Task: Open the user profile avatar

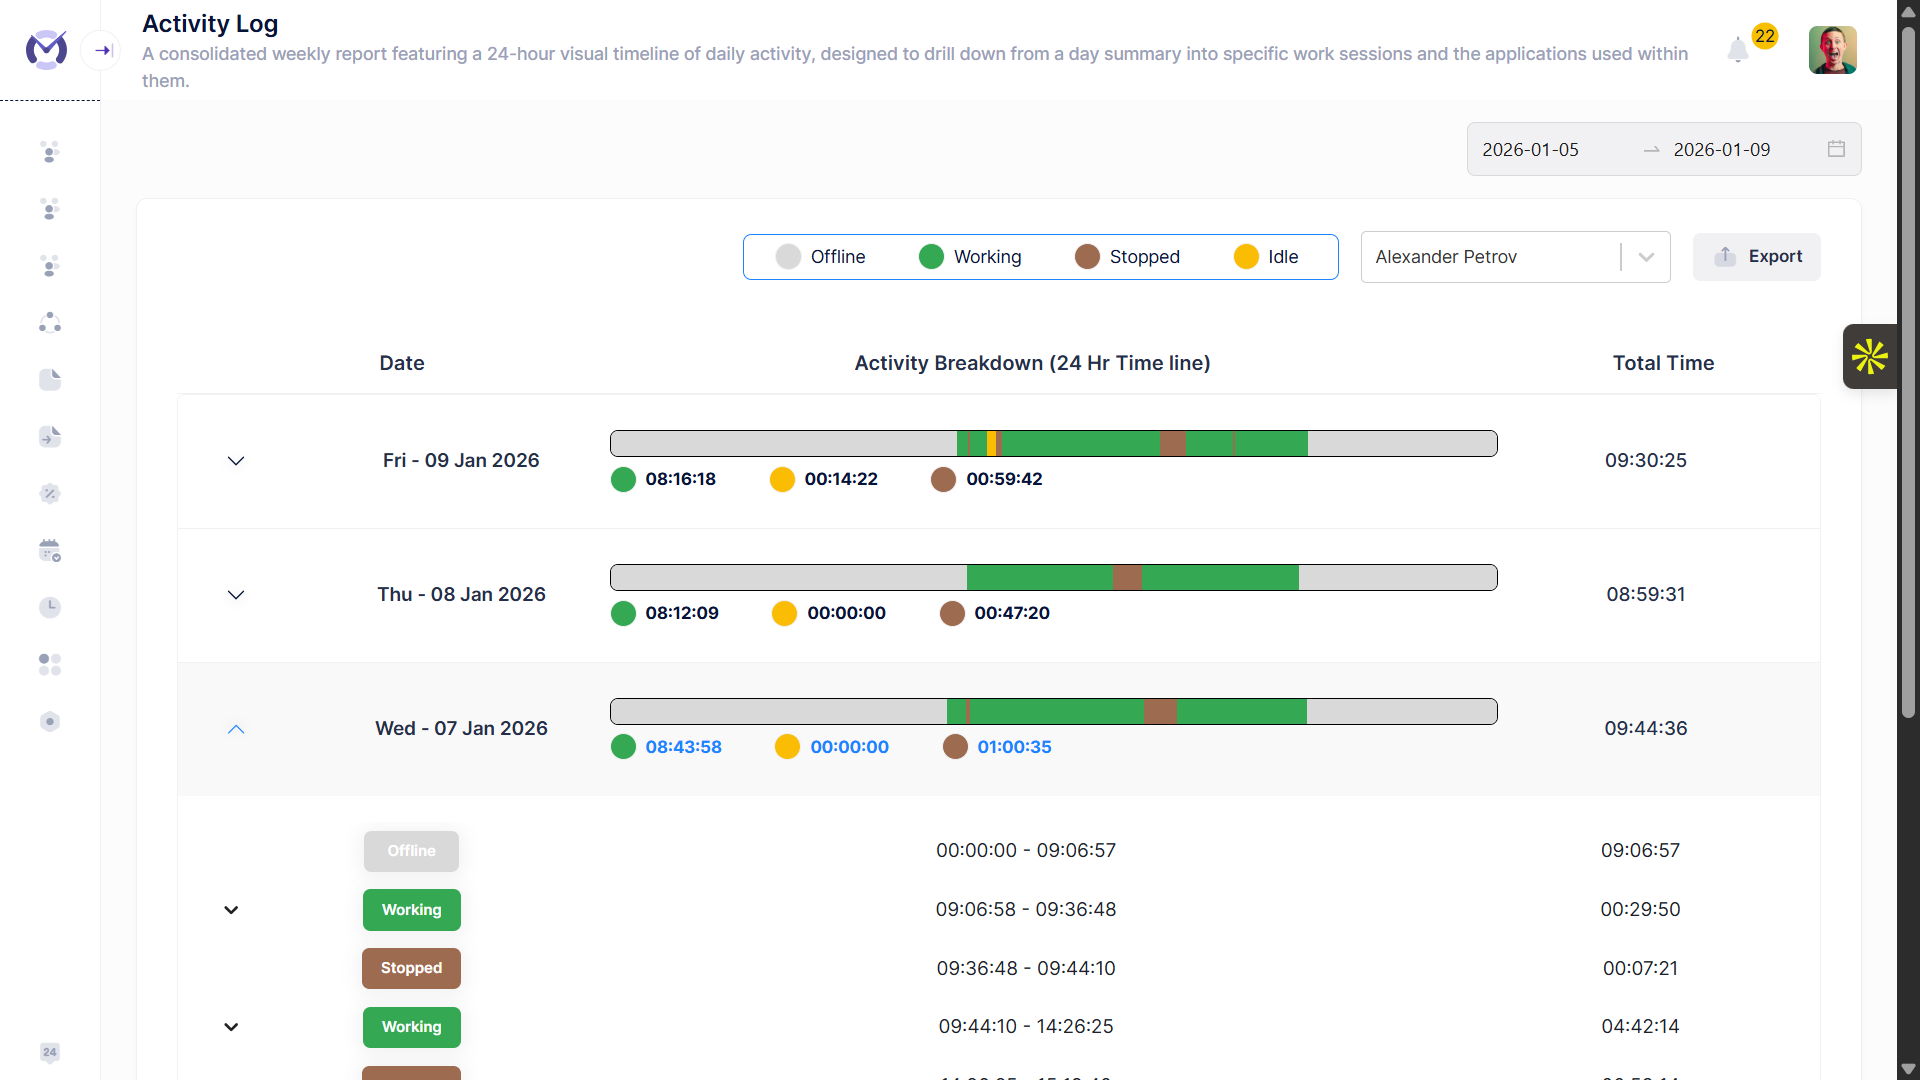Action: tap(1832, 50)
